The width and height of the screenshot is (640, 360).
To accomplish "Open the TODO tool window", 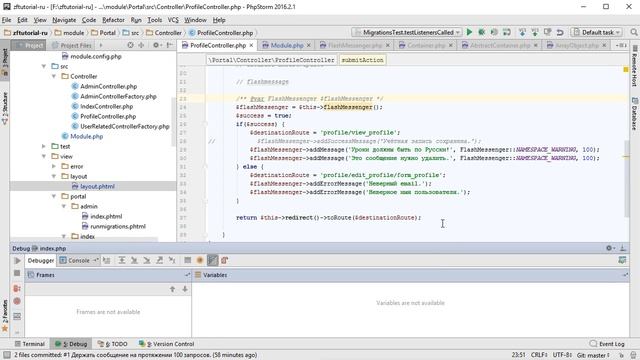I will click(x=113, y=344).
